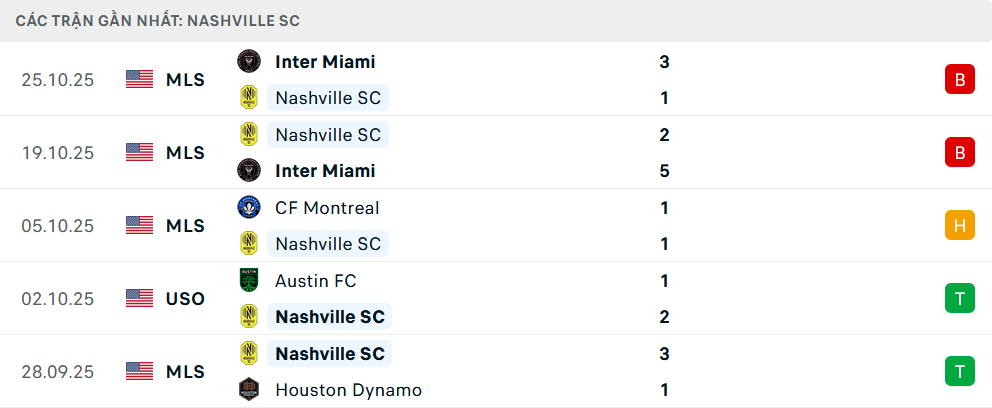Open Inter Miami name in 25.10.25 match

pyautogui.click(x=325, y=62)
